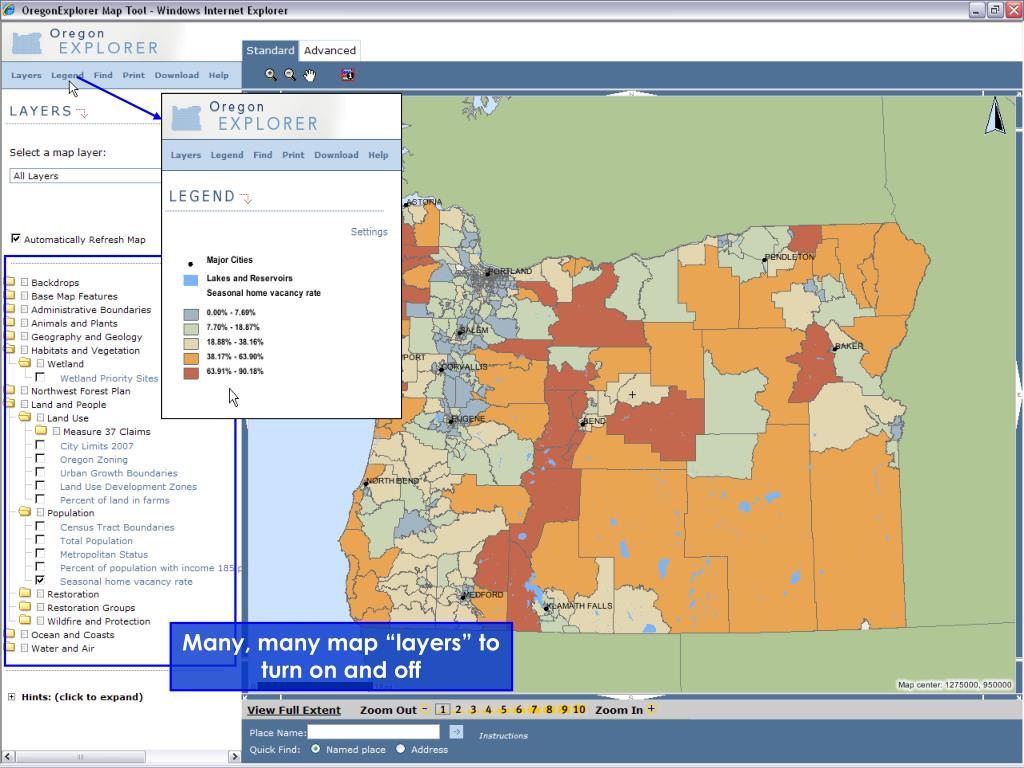The width and height of the screenshot is (1024, 768).
Task: Click the Lakes and Reservoirs blue legend swatch
Action: [191, 280]
